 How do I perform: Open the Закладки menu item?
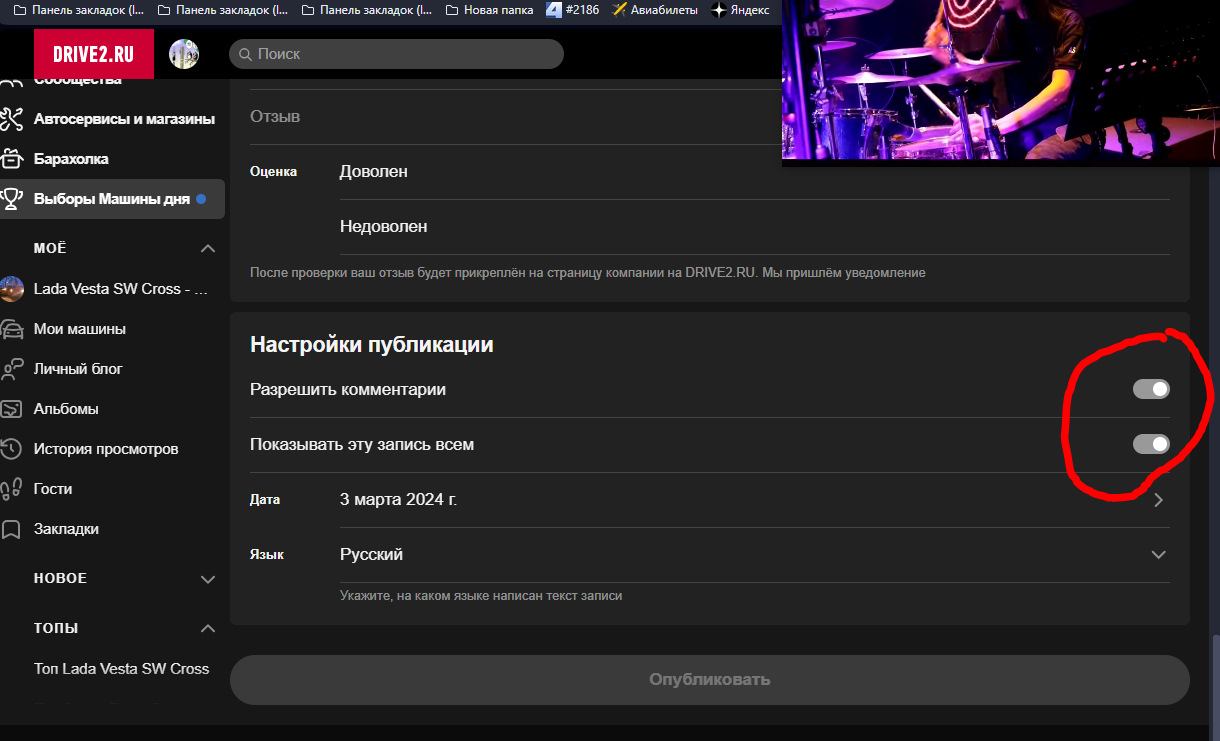point(66,529)
